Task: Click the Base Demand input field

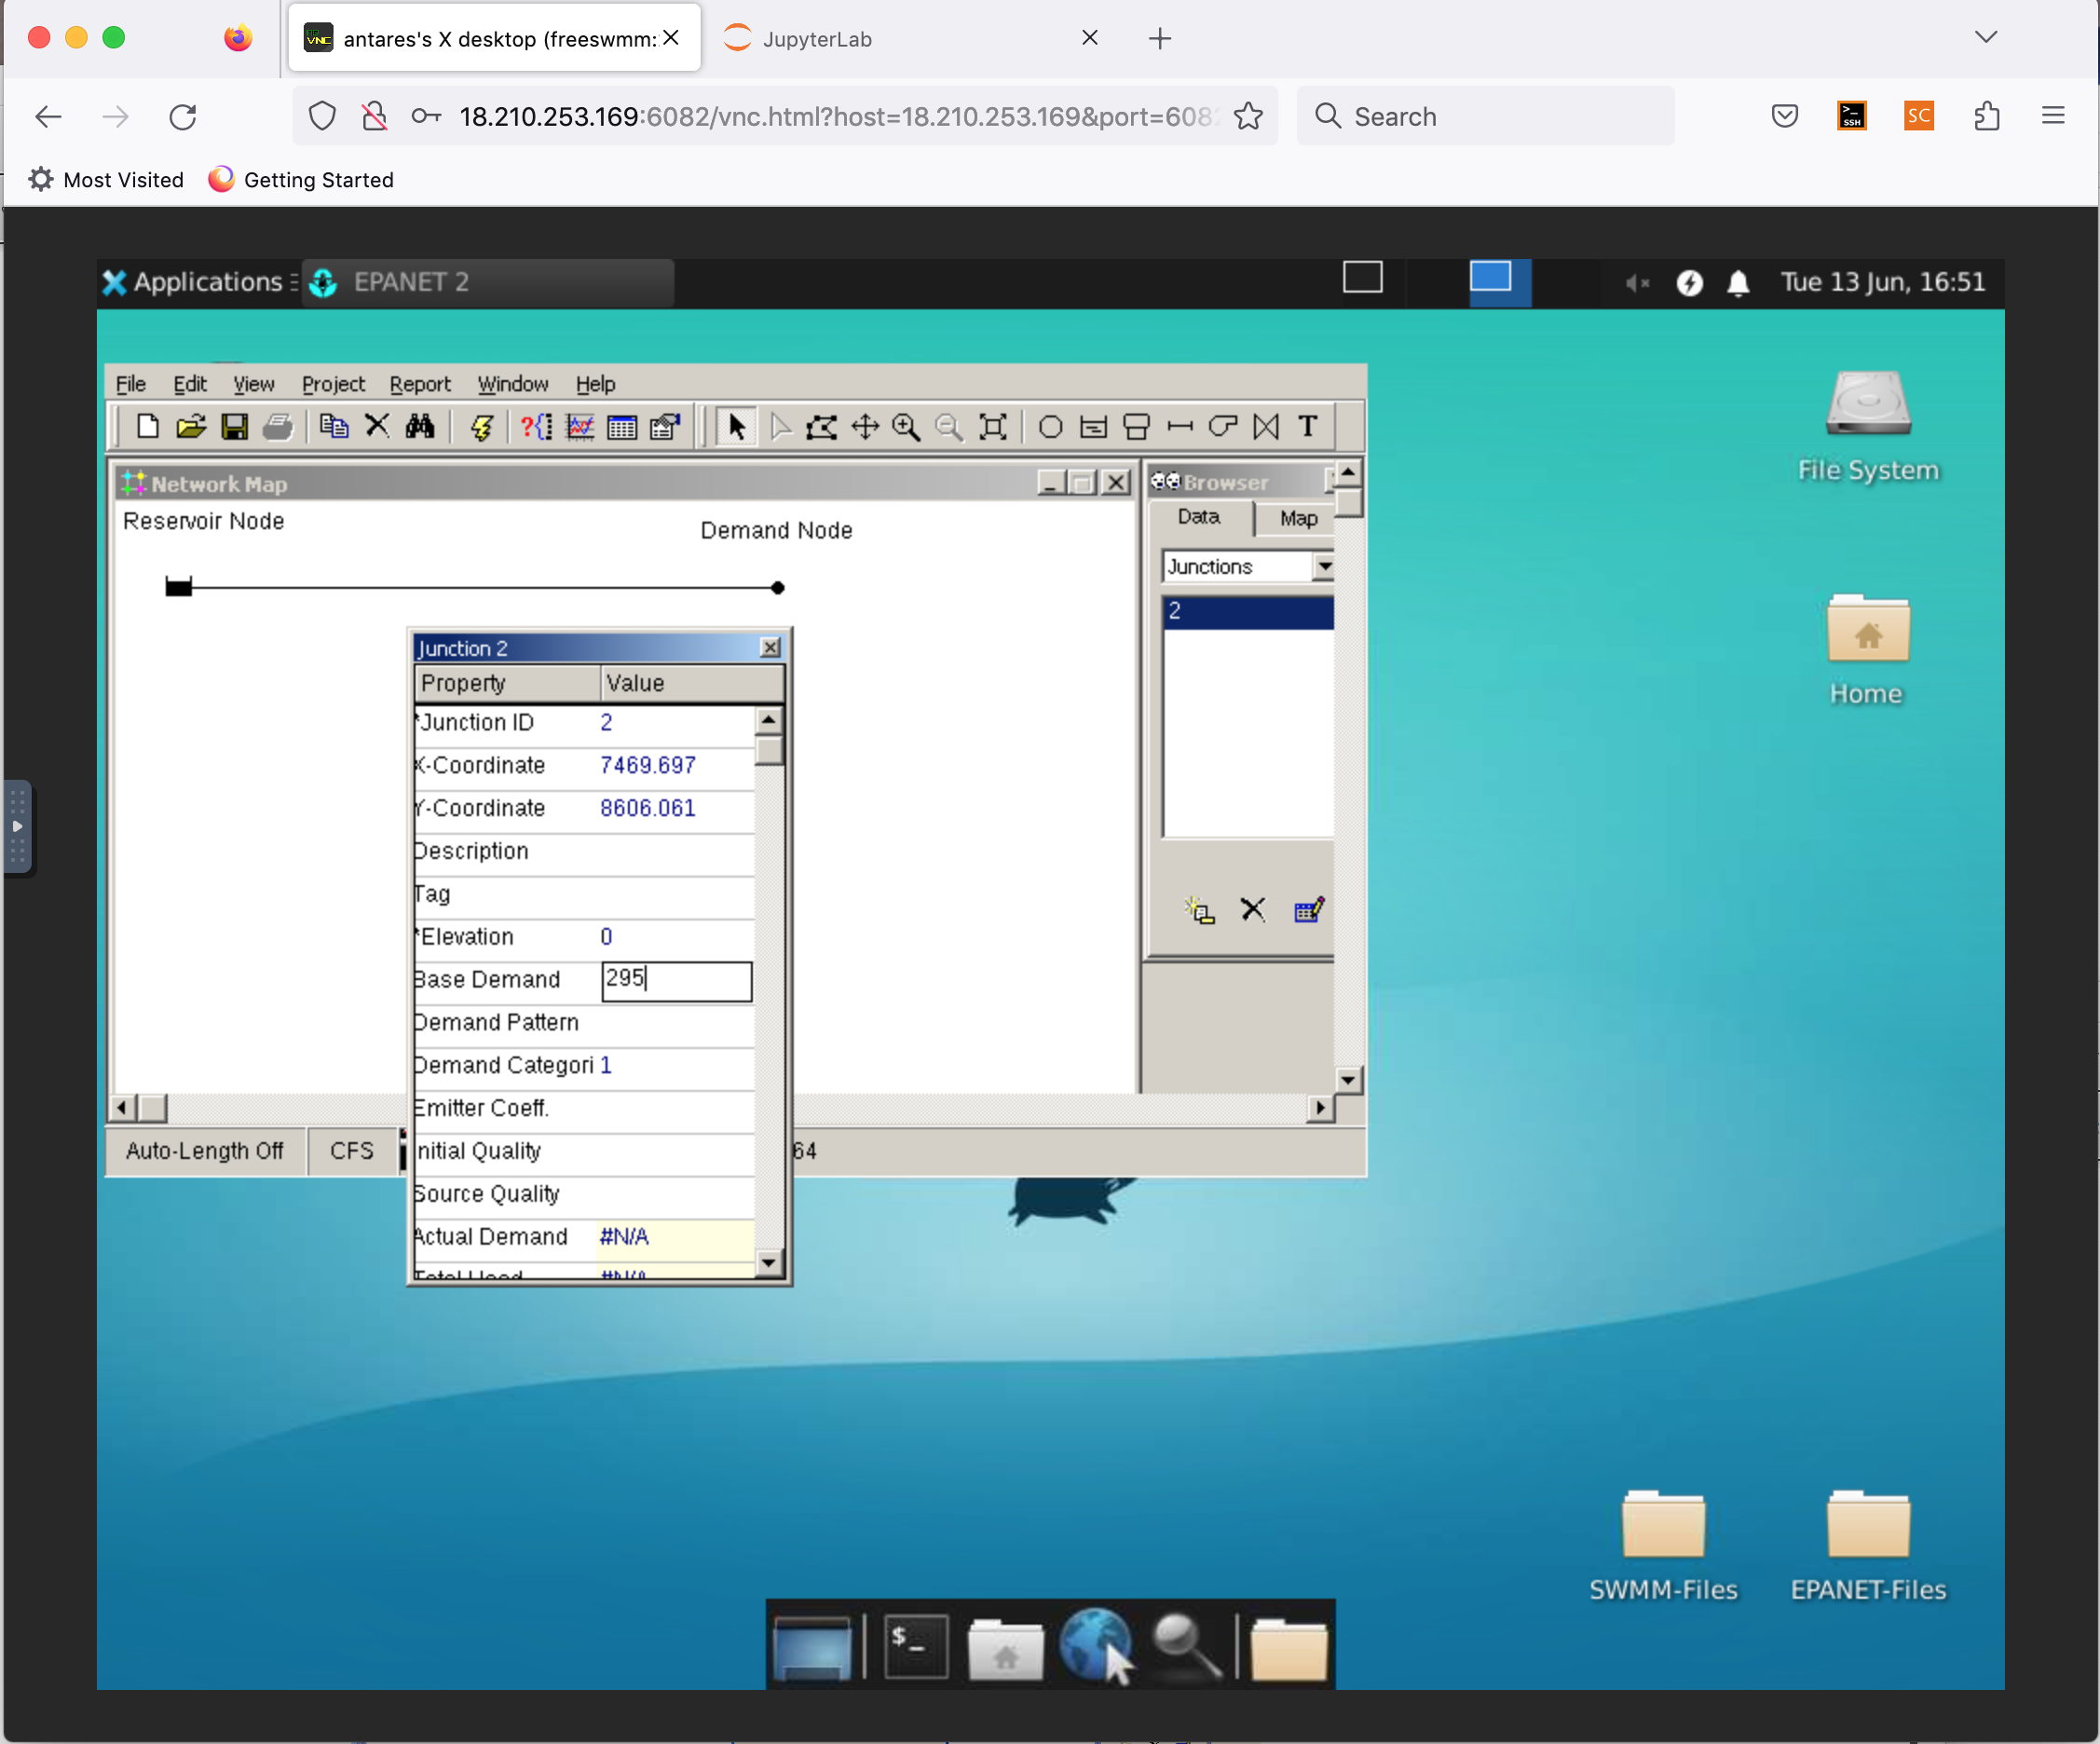Action: pos(676,980)
